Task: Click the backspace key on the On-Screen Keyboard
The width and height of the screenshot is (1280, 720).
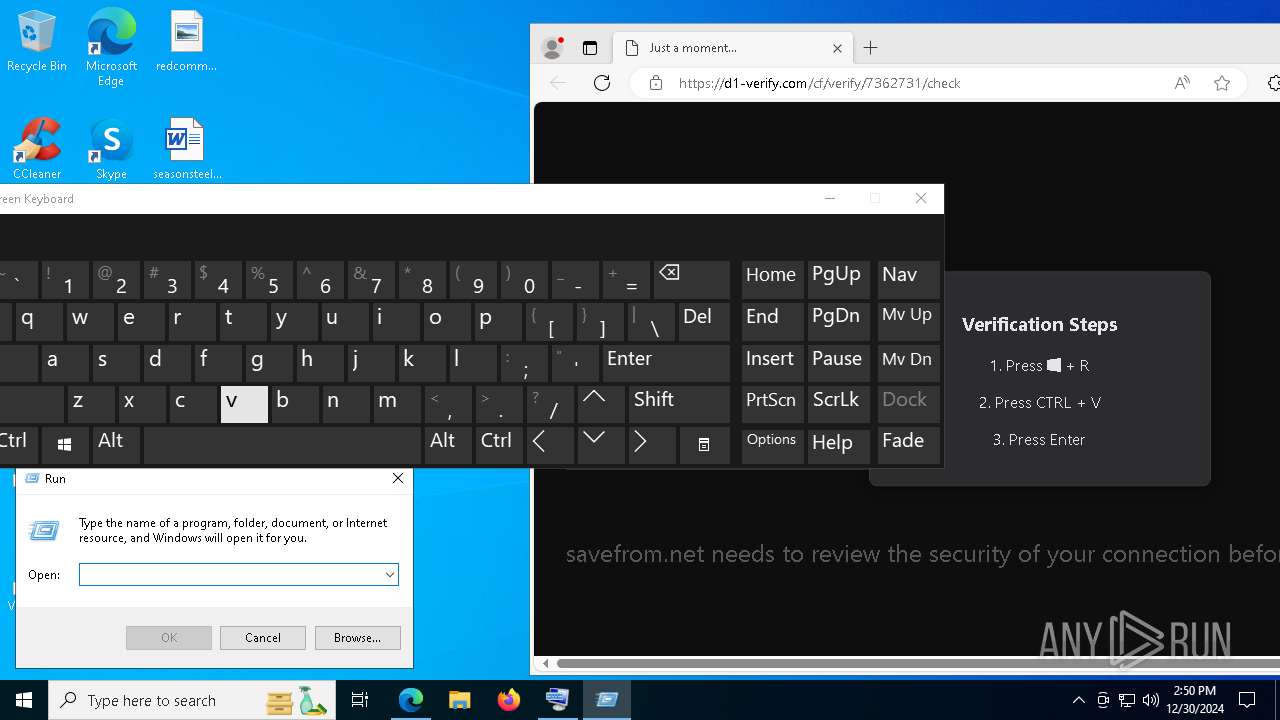Action: click(692, 280)
